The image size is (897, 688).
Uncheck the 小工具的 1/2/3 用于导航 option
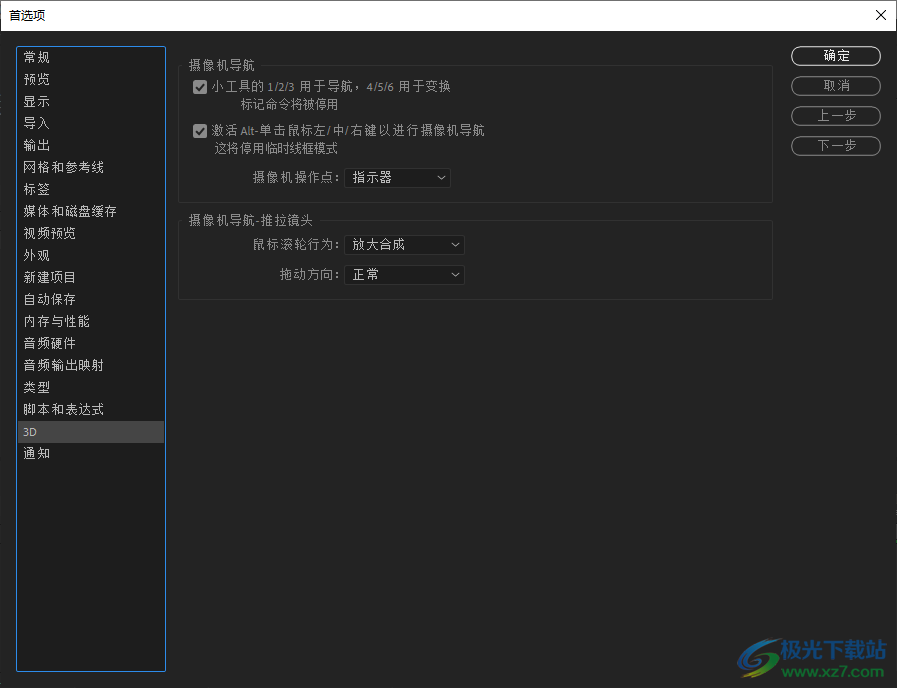point(200,87)
